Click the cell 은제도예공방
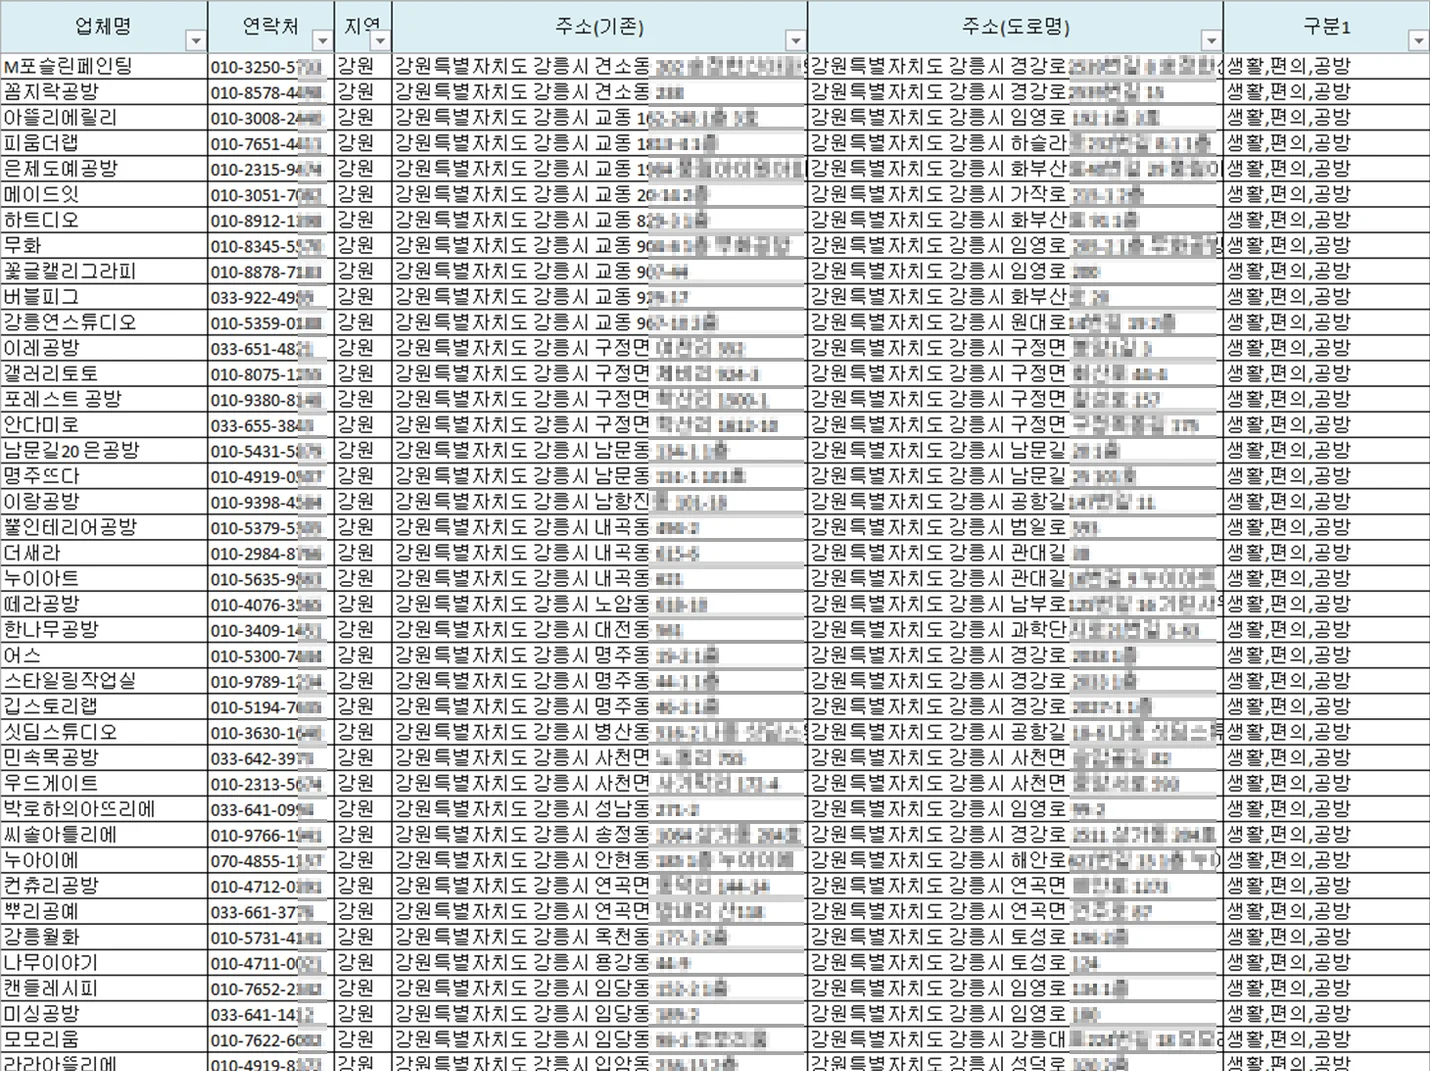 [104, 169]
